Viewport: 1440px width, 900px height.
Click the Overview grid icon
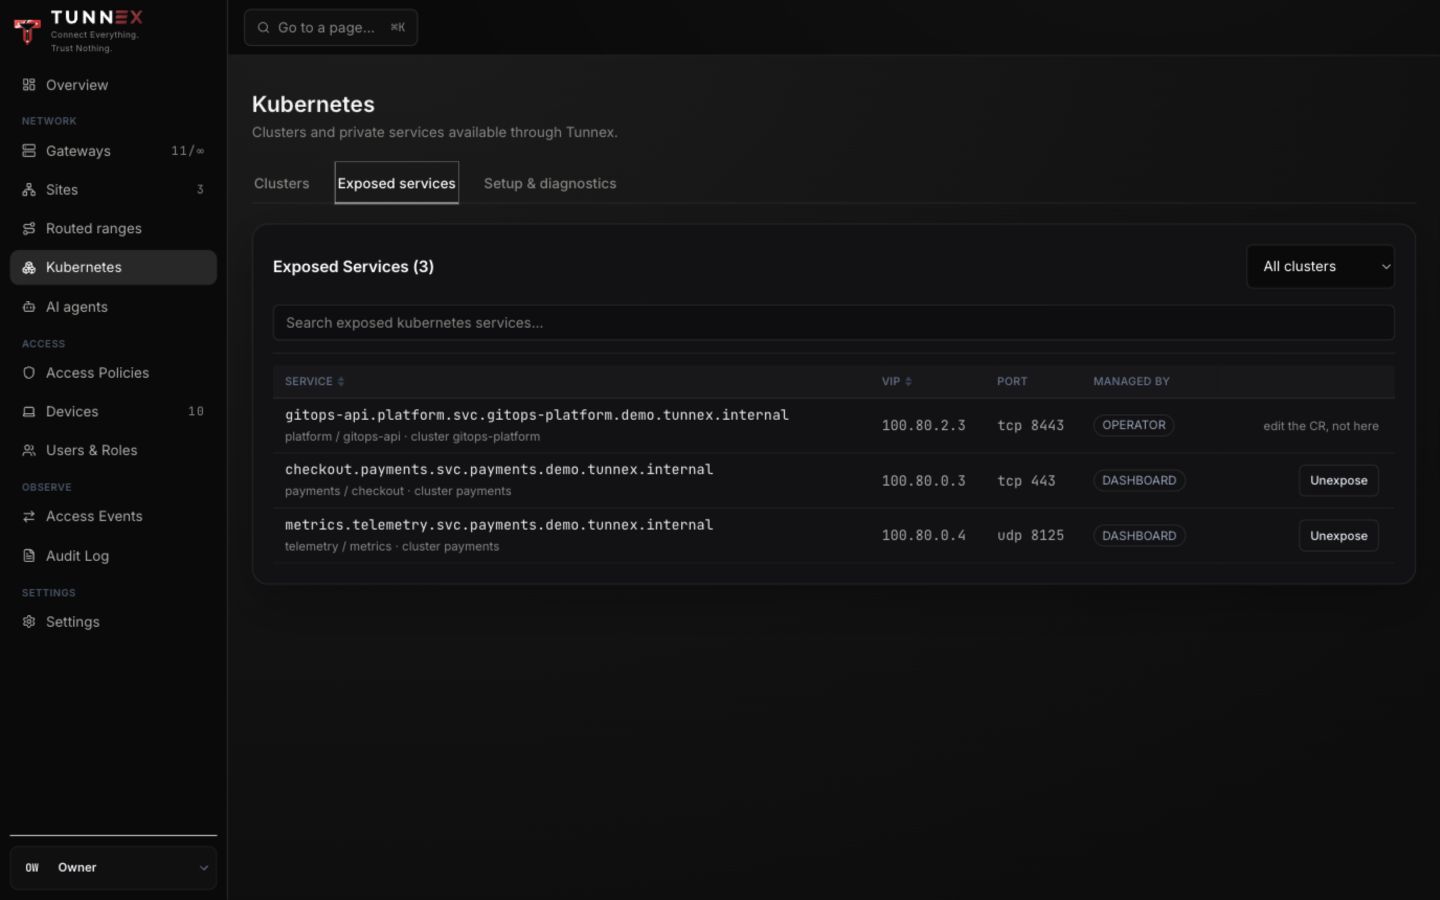29,85
